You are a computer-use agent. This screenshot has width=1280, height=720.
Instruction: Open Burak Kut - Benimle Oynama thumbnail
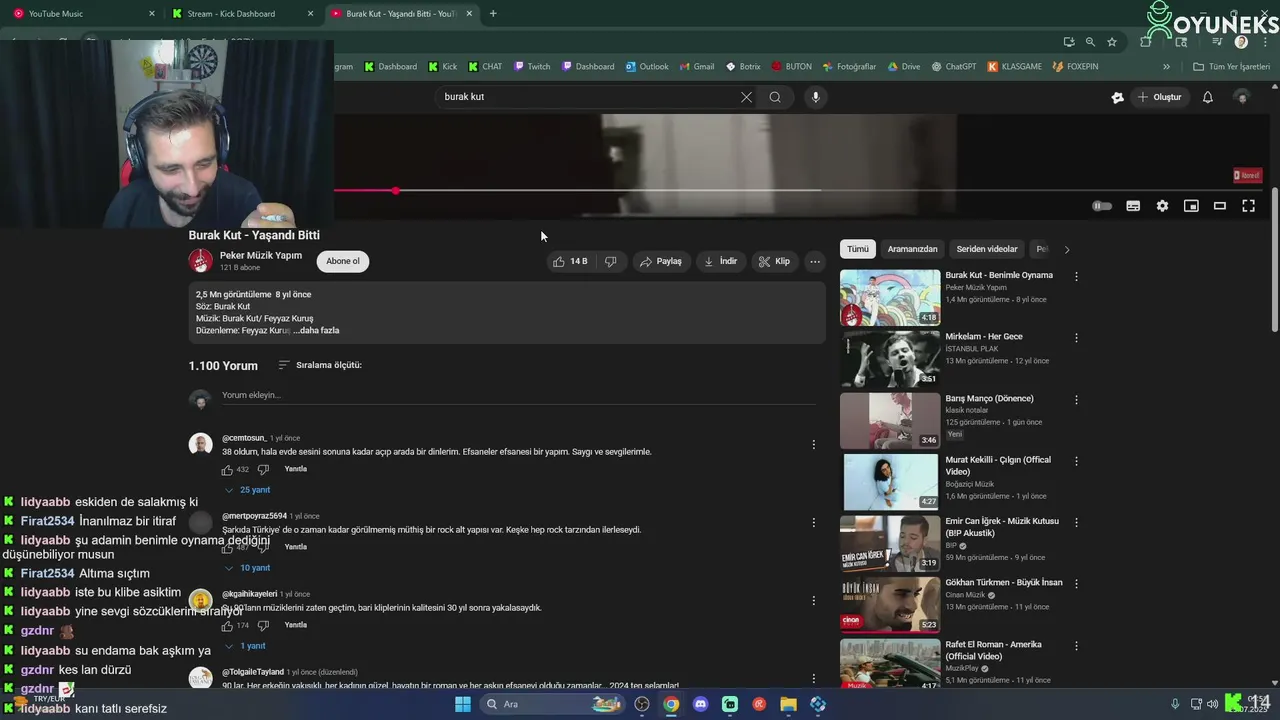tap(890, 297)
